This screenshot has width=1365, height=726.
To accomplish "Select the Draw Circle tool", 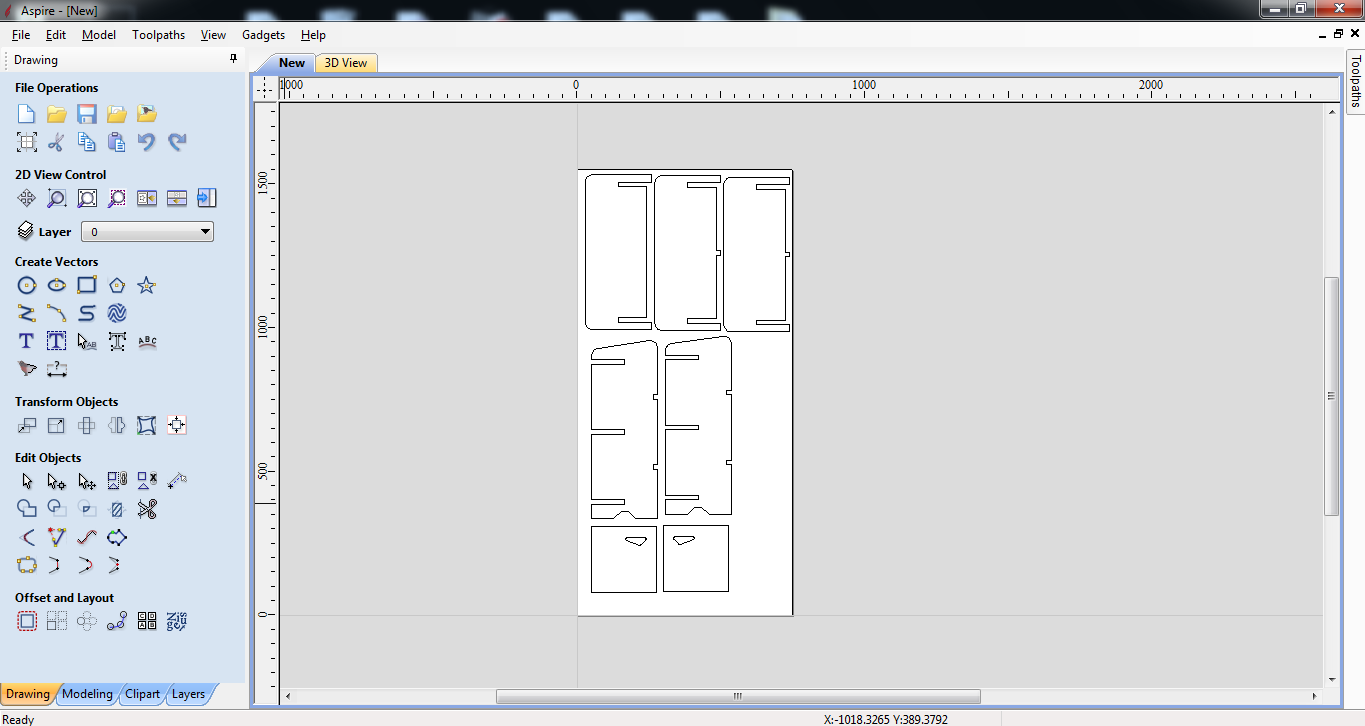I will tap(27, 285).
